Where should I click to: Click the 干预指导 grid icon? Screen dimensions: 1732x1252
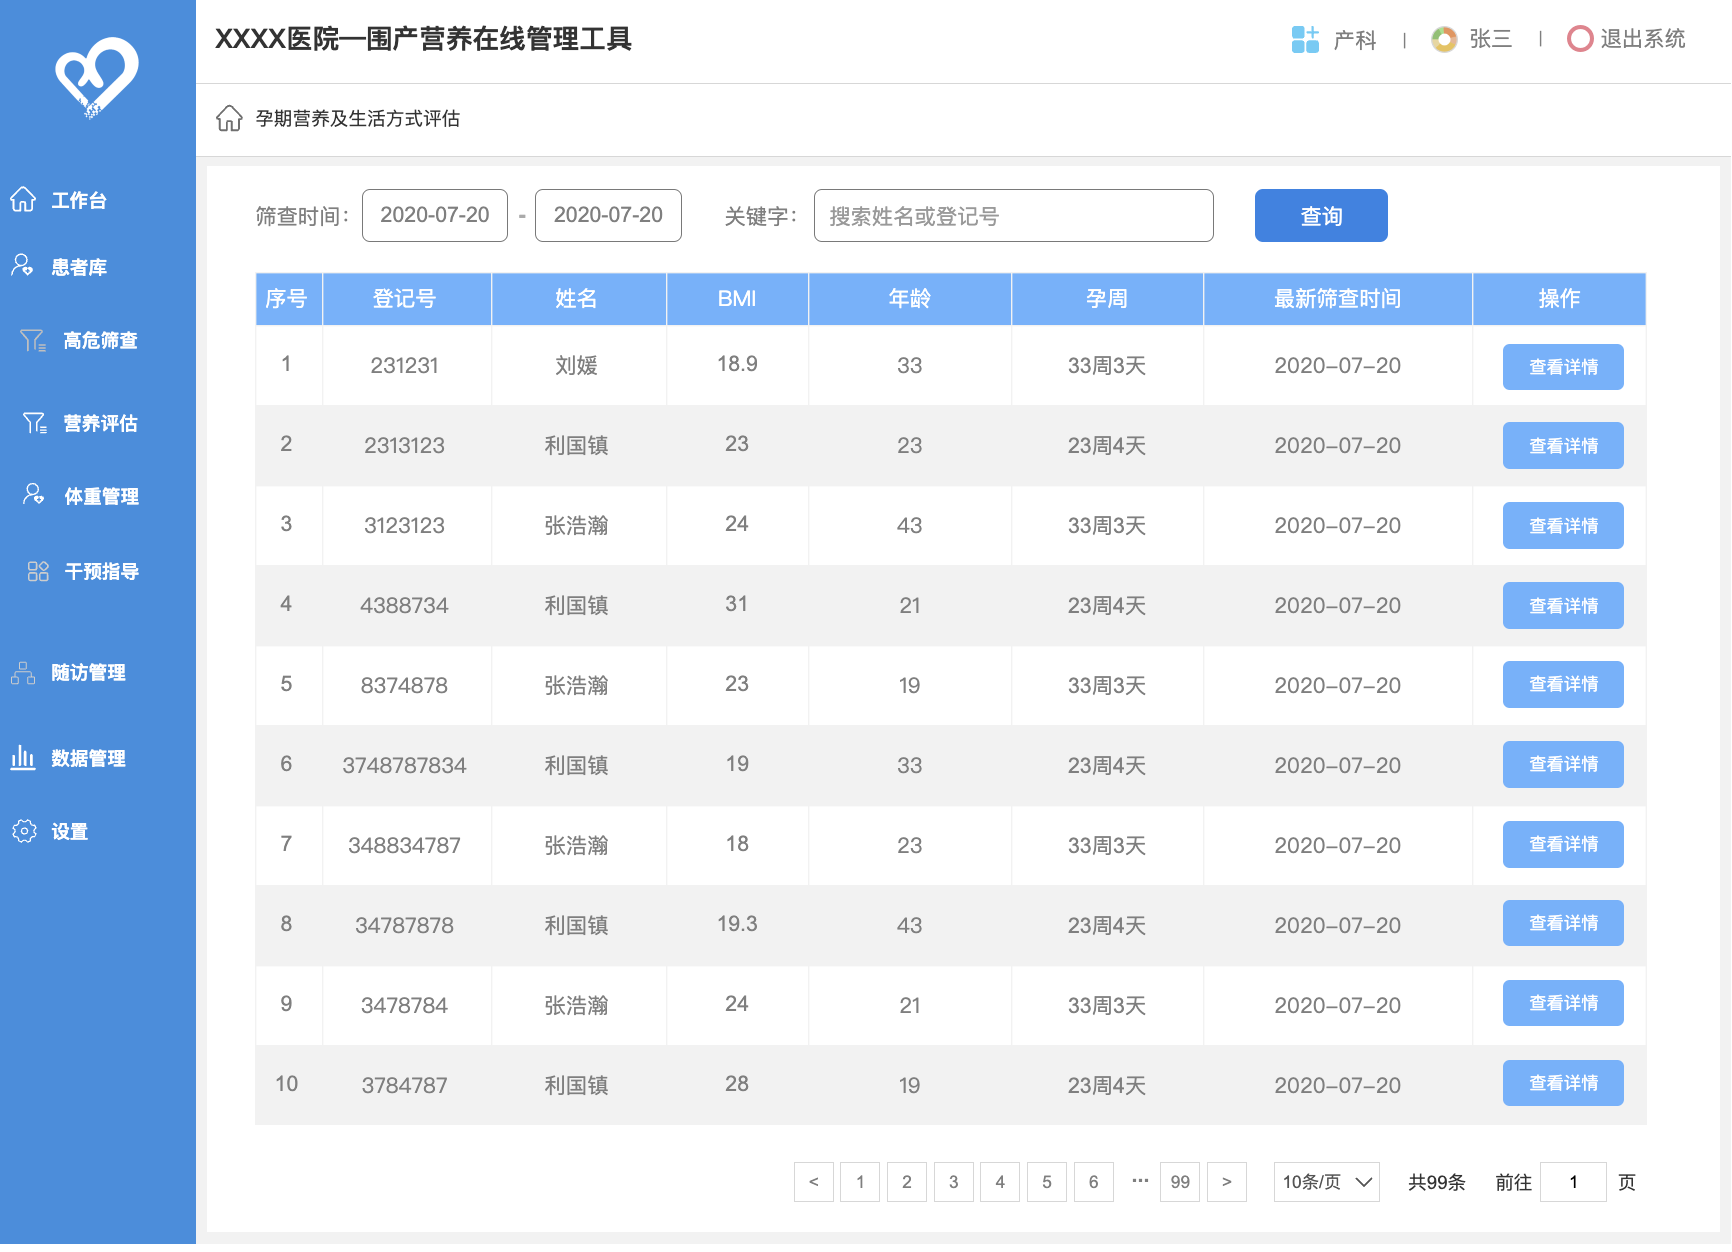(x=38, y=571)
